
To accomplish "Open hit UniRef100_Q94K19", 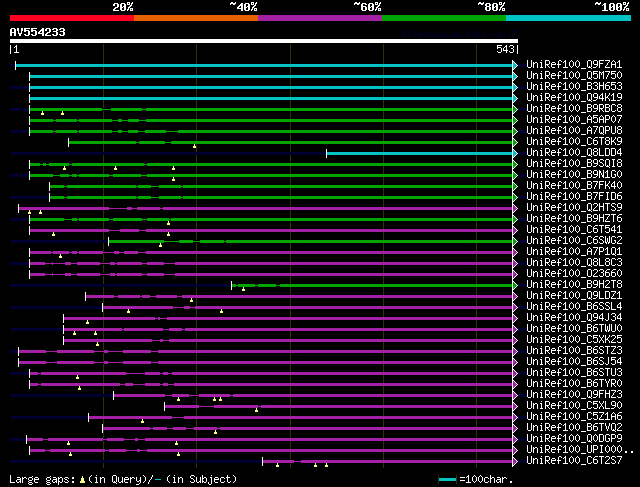I will click(574, 98).
